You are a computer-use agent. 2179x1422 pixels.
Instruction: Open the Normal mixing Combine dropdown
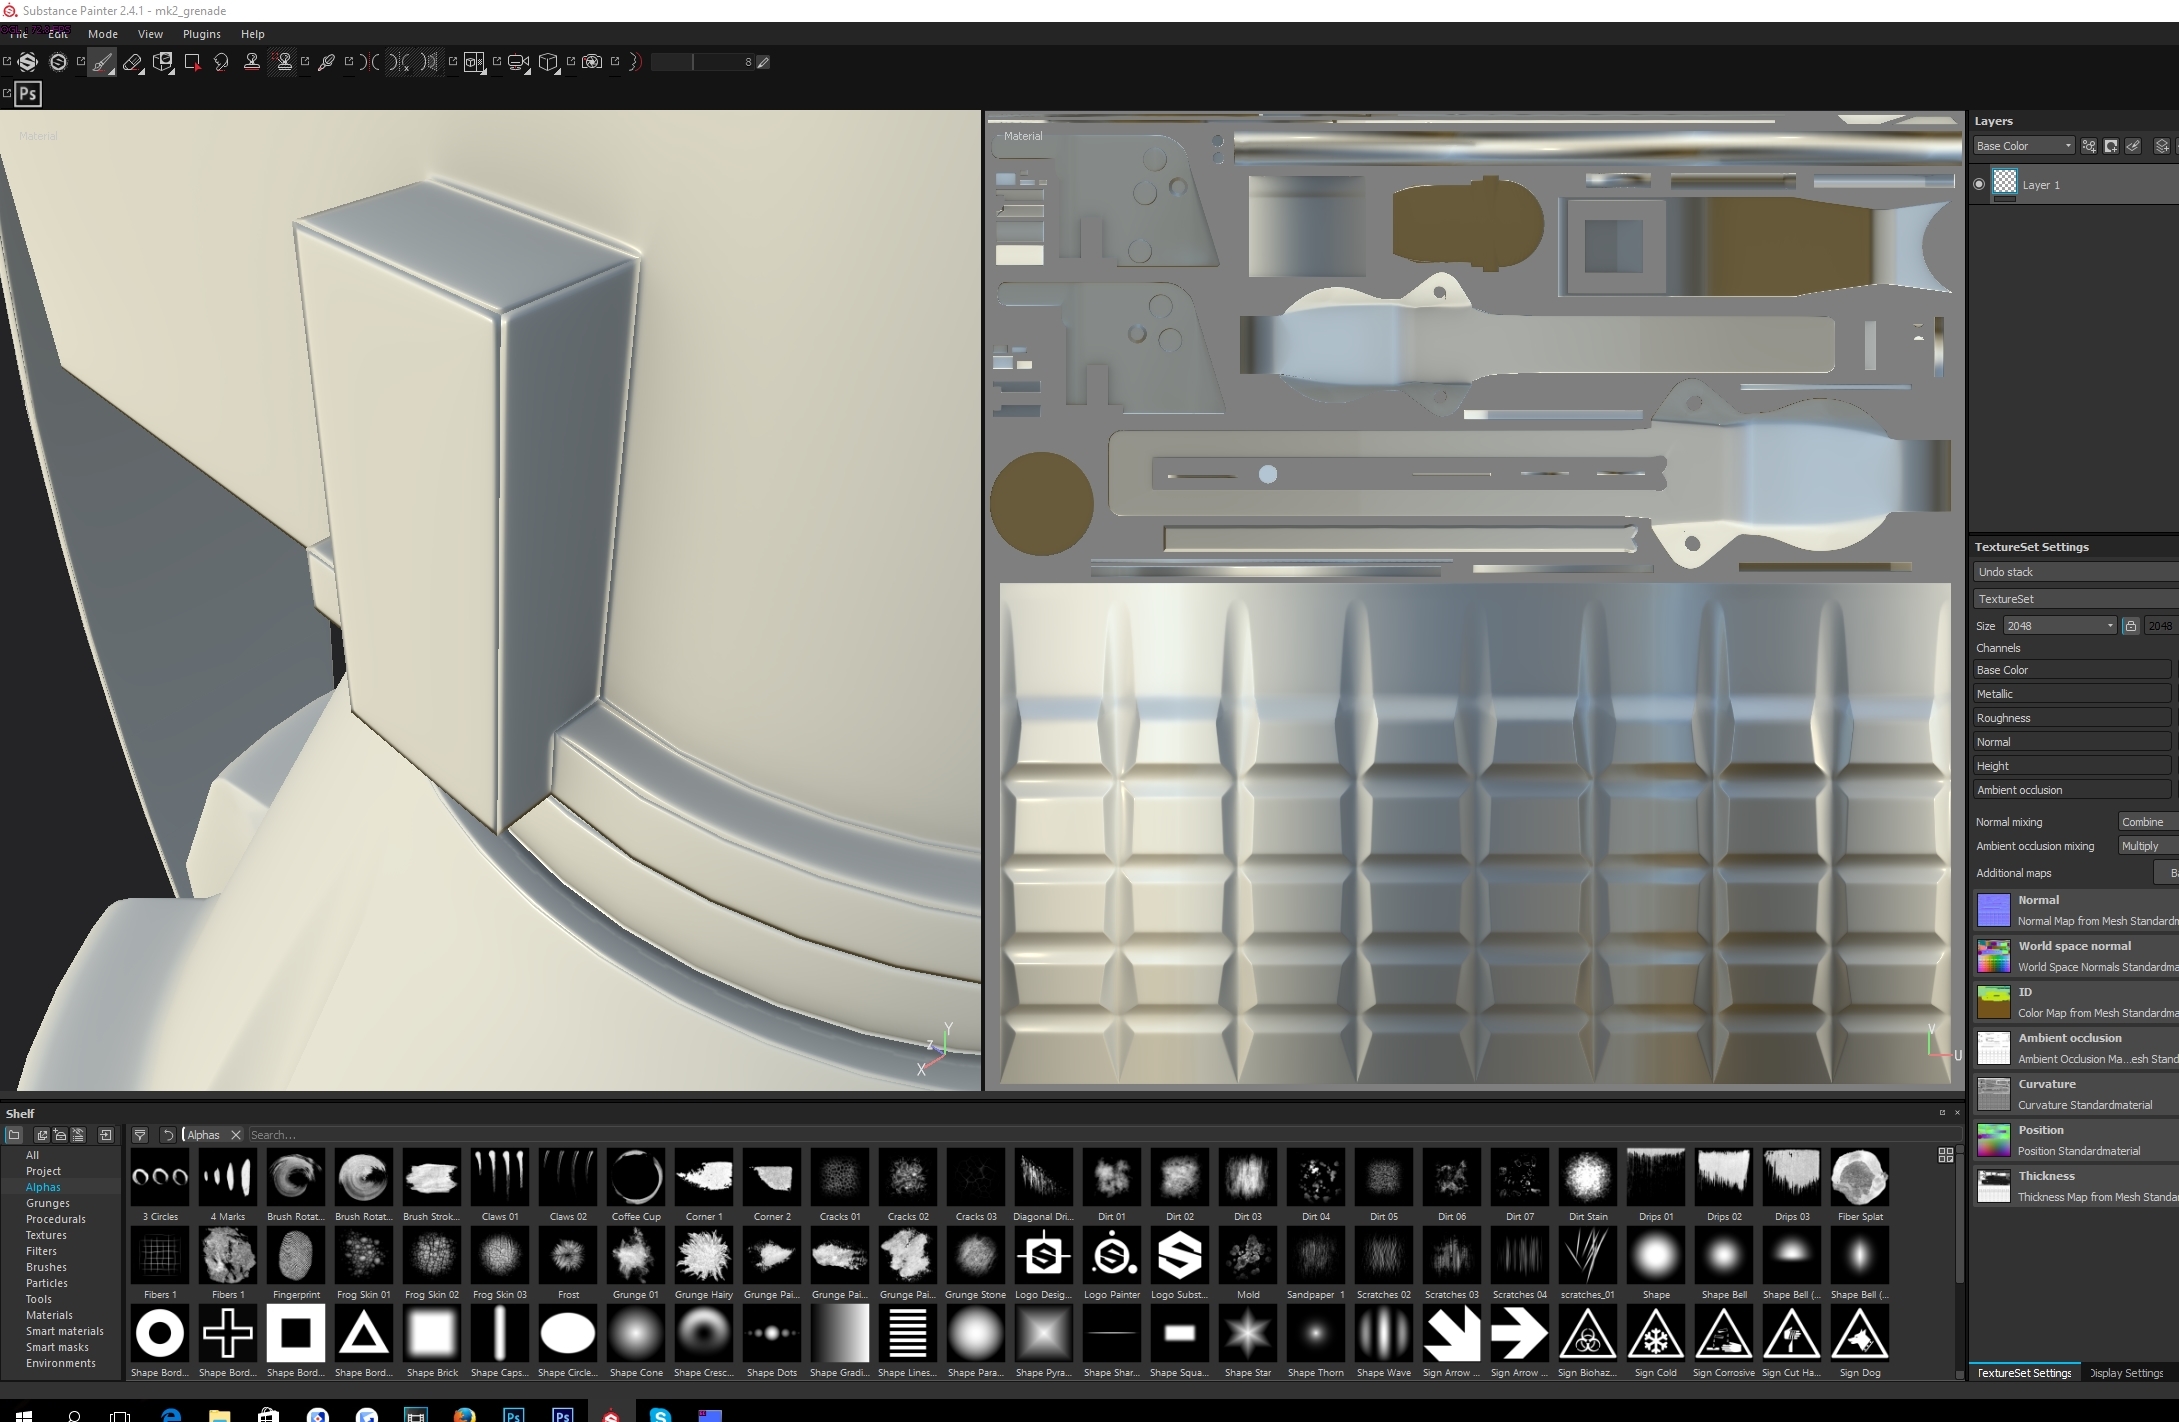pos(2147,822)
